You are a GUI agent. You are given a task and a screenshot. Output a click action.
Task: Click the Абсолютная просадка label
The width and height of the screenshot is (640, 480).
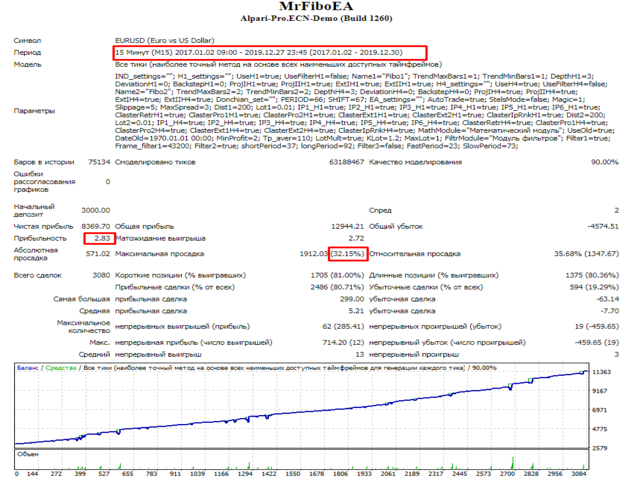coord(36,254)
